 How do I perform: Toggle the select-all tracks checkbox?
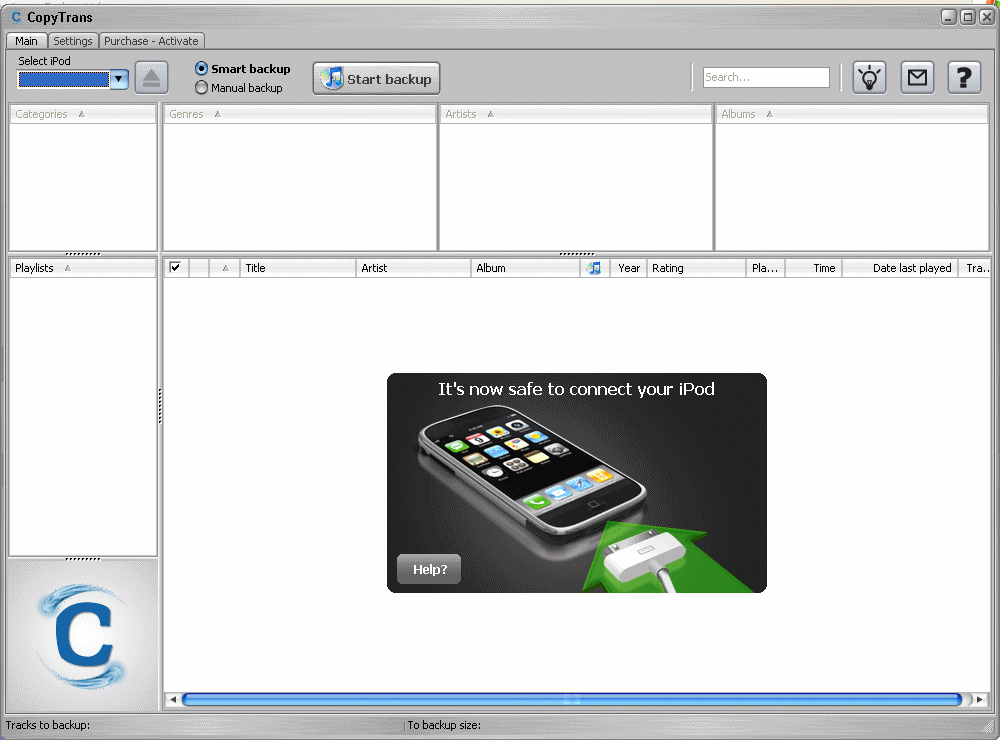[175, 267]
